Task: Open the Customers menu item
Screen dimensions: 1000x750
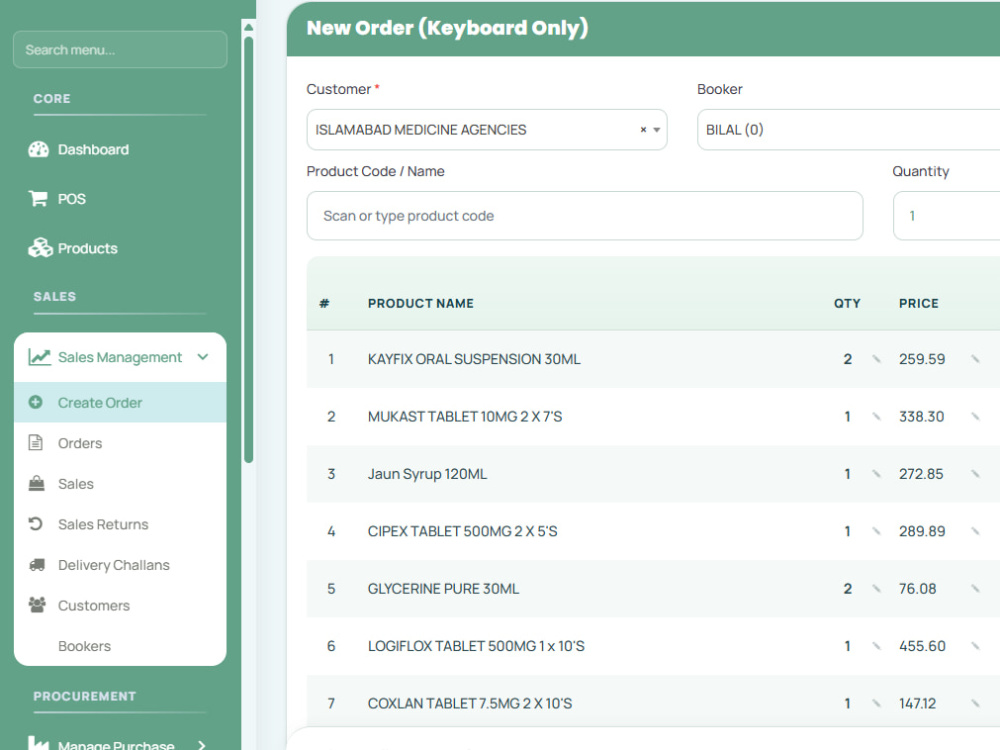Action: [x=120, y=605]
